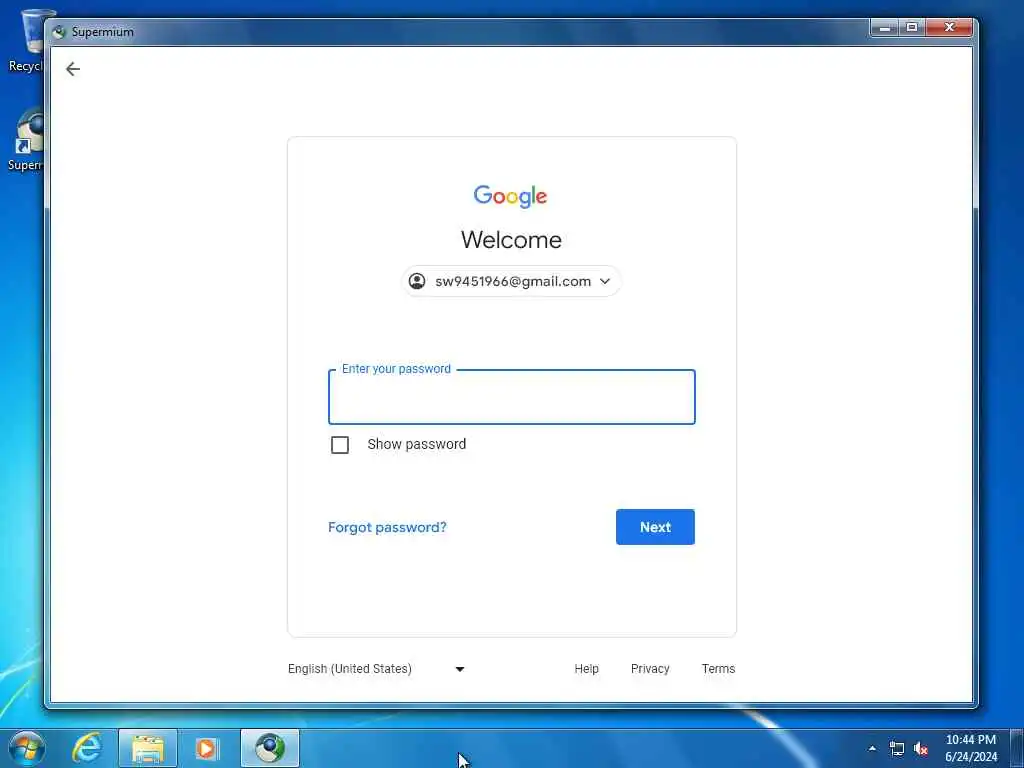Open the Terms link
Image resolution: width=1024 pixels, height=768 pixels.
(718, 669)
